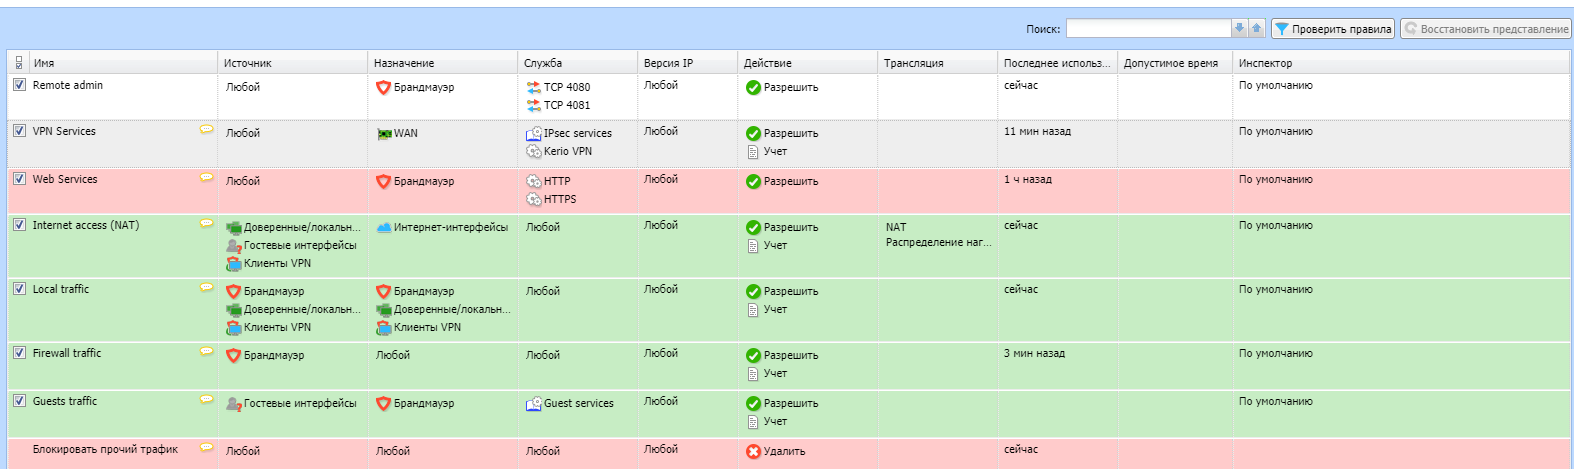Viewport: 1574px width, 469px height.
Task: Click the green Allow checkmark in Firewall traffic row
Action: pyautogui.click(x=753, y=356)
